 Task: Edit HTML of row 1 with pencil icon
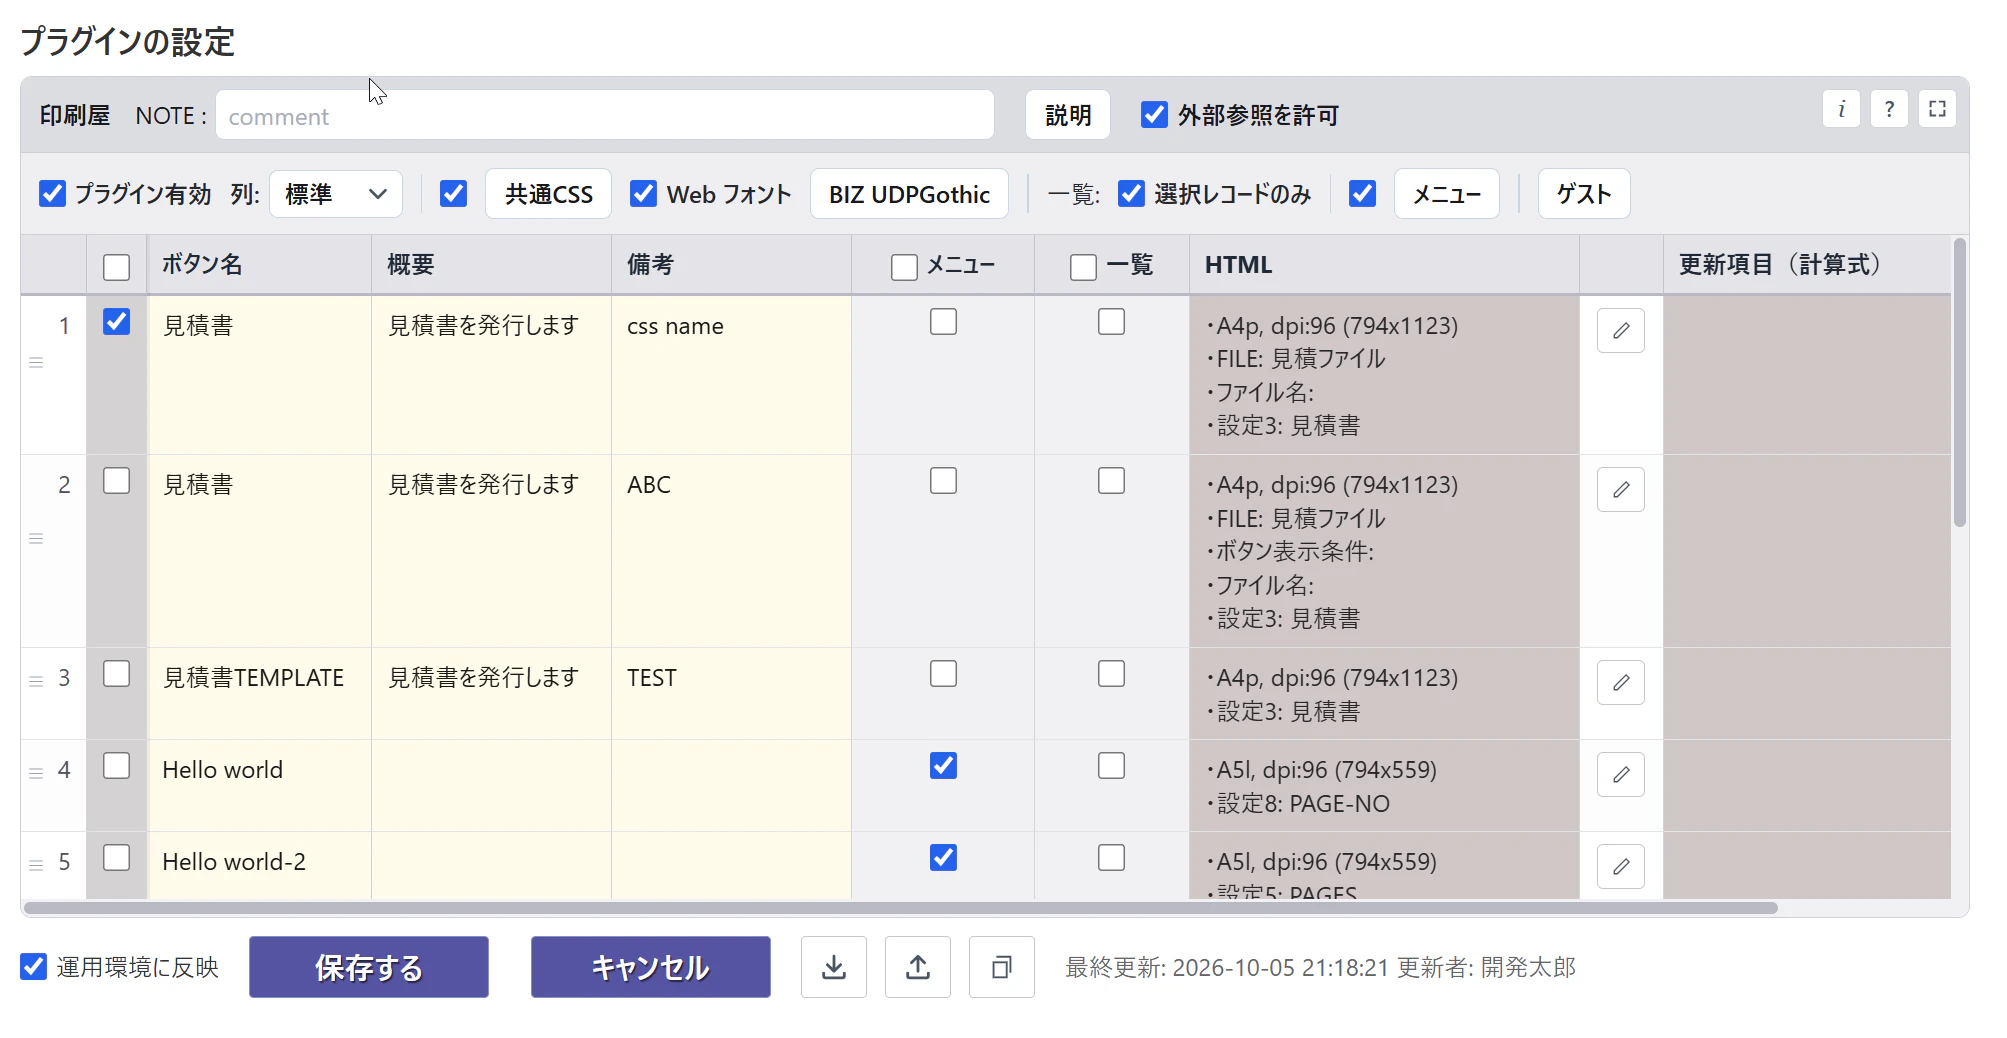1621,330
